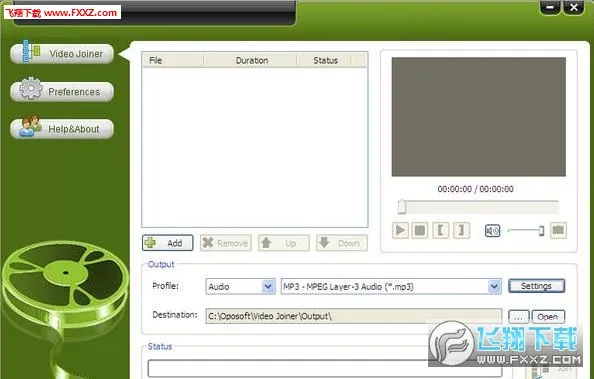This screenshot has width=594, height=379.
Task: Move file Down in the list
Action: tap(342, 243)
